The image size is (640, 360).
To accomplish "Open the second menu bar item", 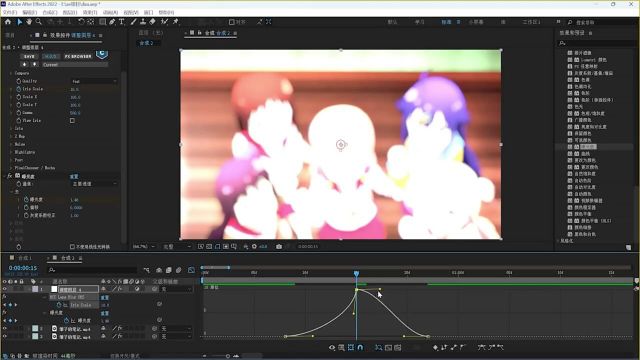I will (x=29, y=13).
